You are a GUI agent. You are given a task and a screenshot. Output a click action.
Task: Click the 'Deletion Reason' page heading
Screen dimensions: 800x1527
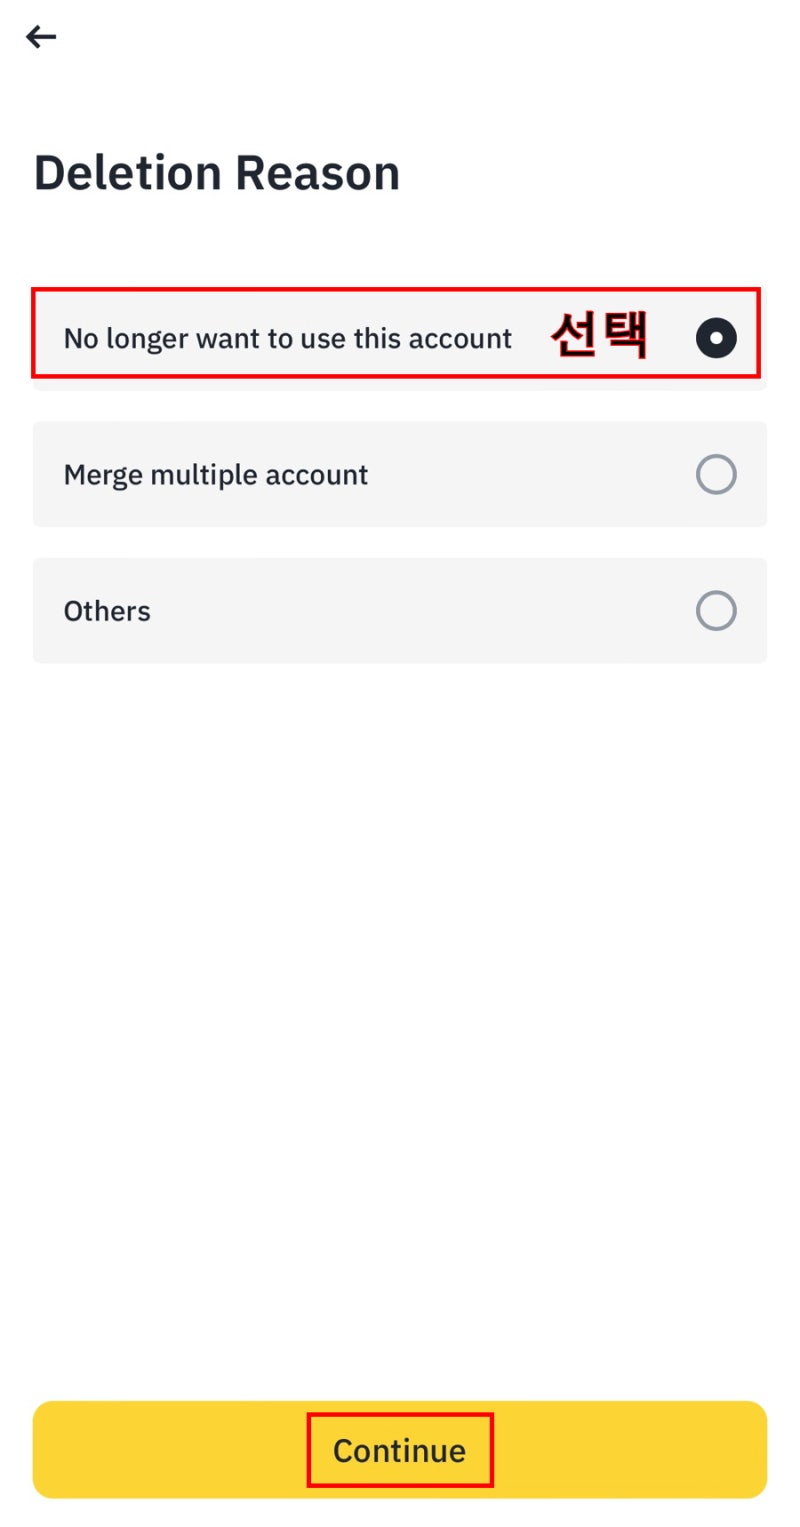tap(217, 173)
